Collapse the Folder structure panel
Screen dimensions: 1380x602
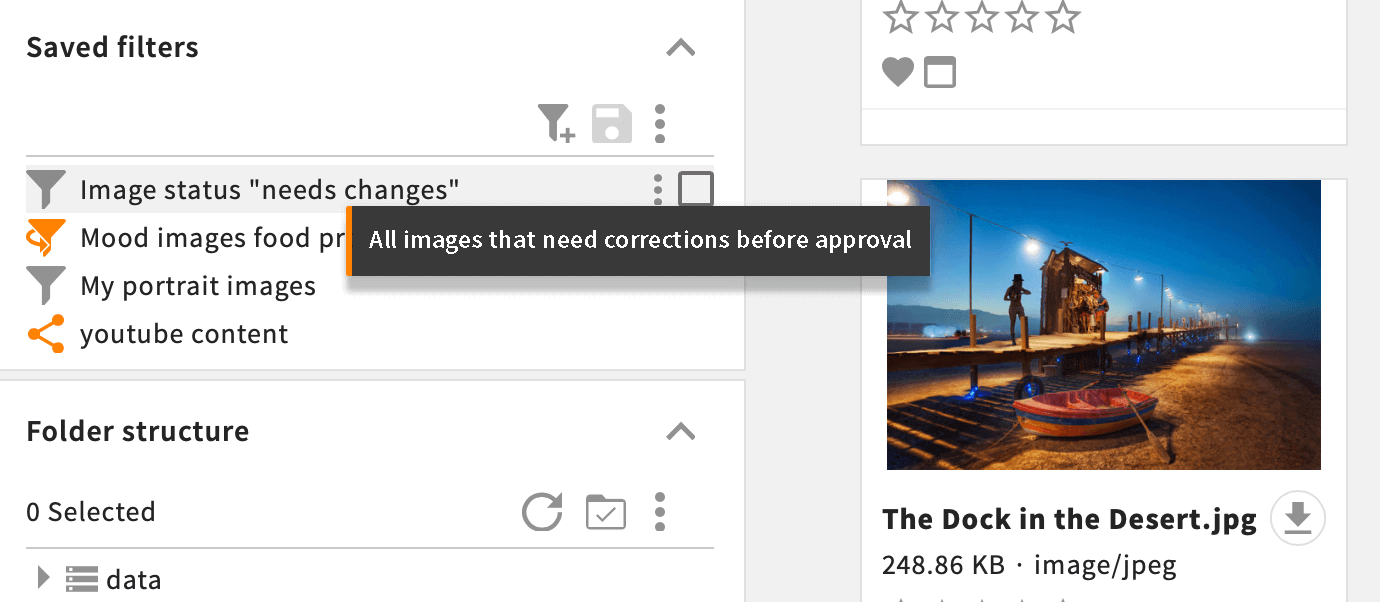[681, 431]
